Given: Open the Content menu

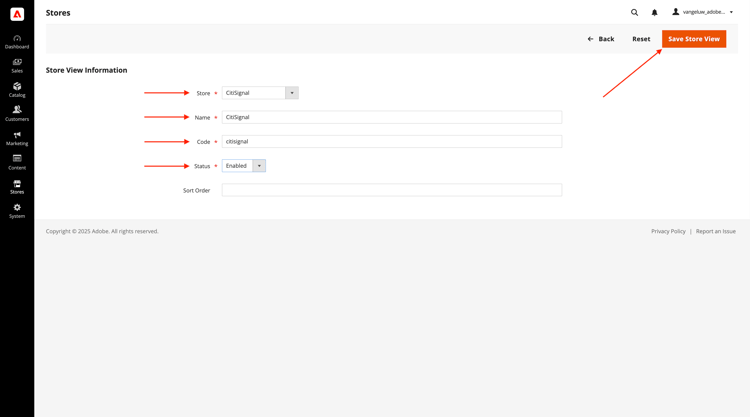Looking at the screenshot, I should (x=17, y=163).
